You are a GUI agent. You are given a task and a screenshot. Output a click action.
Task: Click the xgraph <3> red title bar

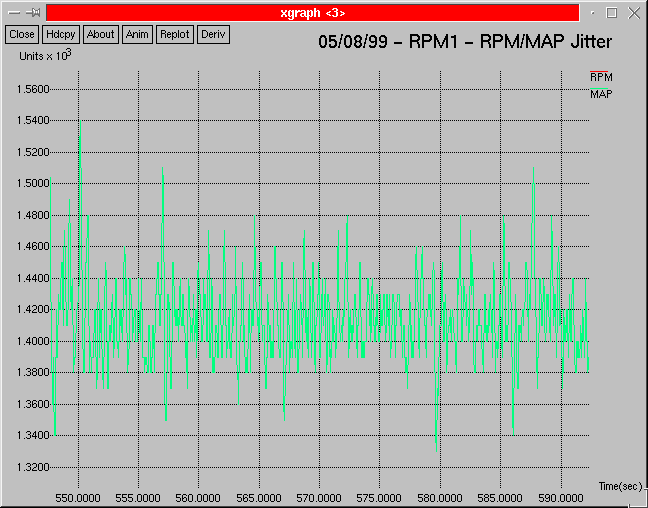(x=312, y=13)
